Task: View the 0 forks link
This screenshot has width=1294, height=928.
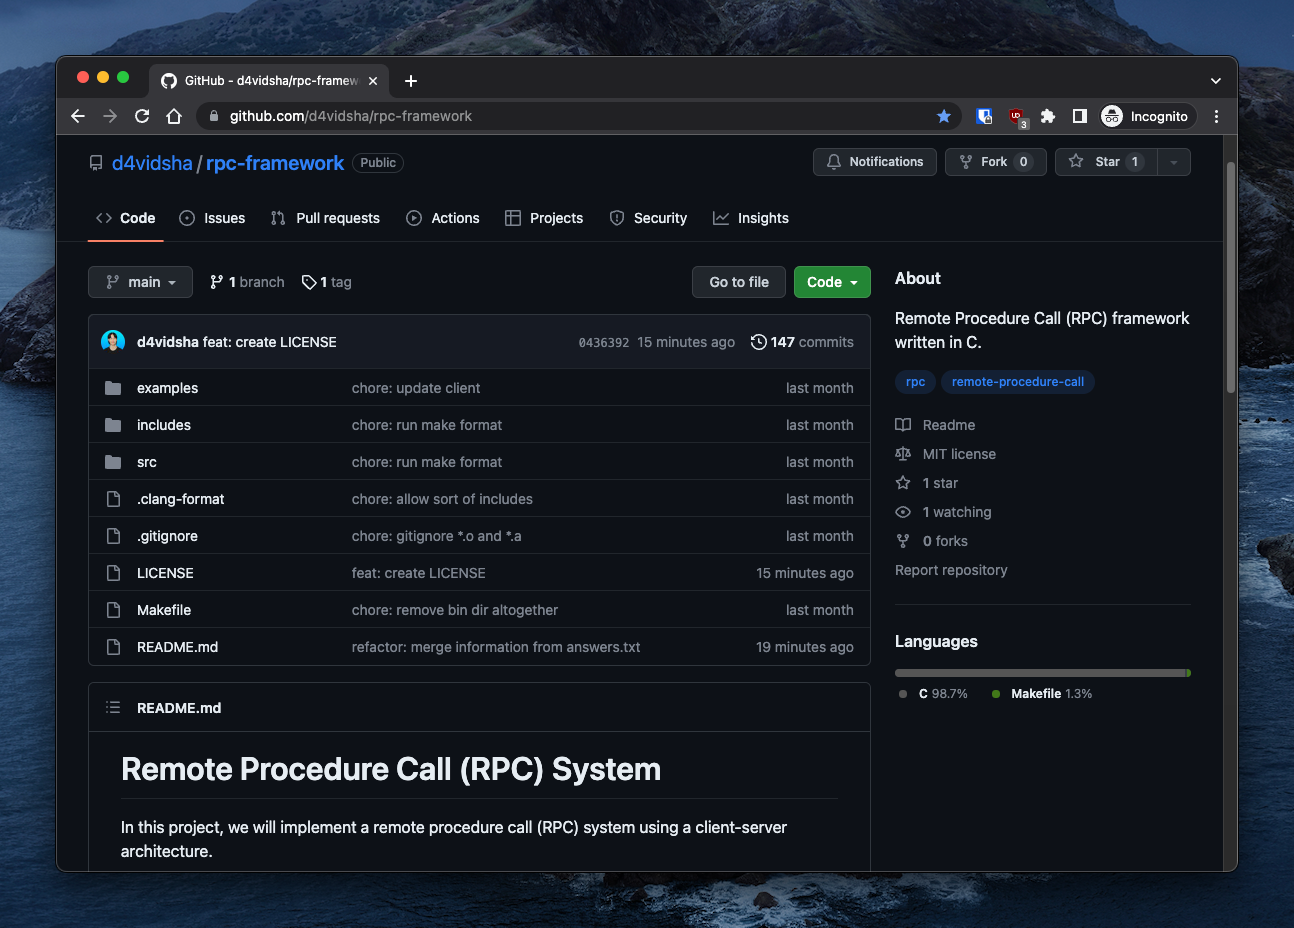Action: [x=932, y=541]
